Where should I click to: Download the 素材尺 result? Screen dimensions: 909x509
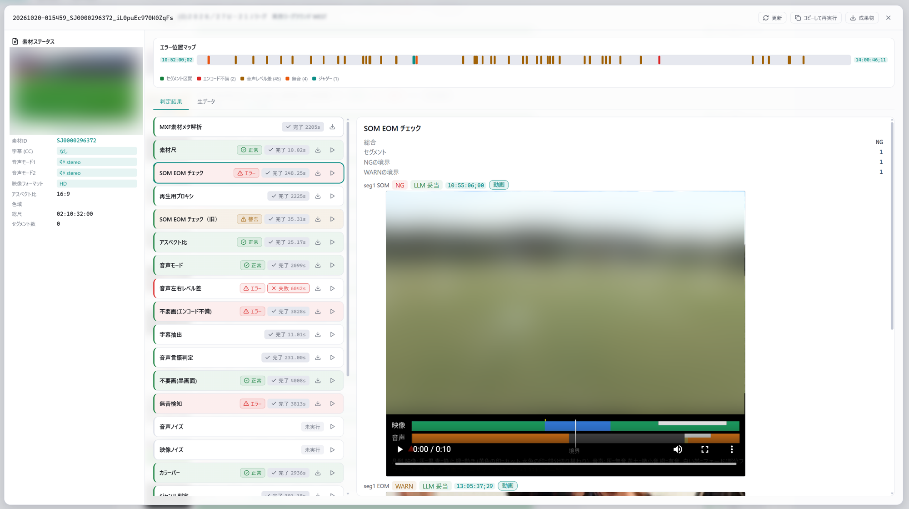tap(318, 150)
